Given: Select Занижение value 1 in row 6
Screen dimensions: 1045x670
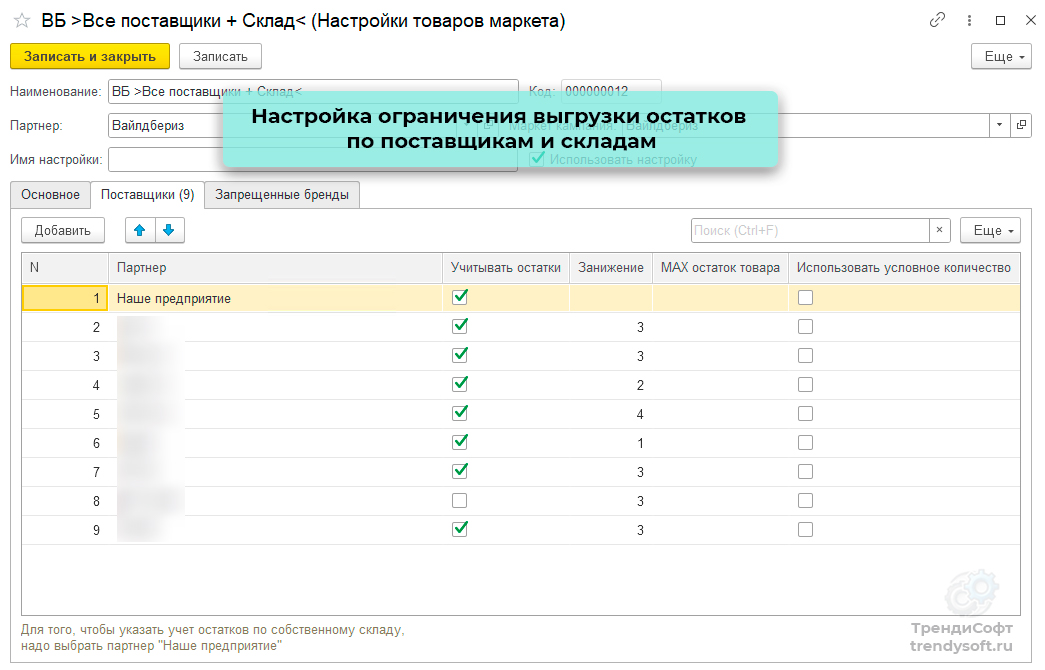Looking at the screenshot, I should click(x=611, y=443).
